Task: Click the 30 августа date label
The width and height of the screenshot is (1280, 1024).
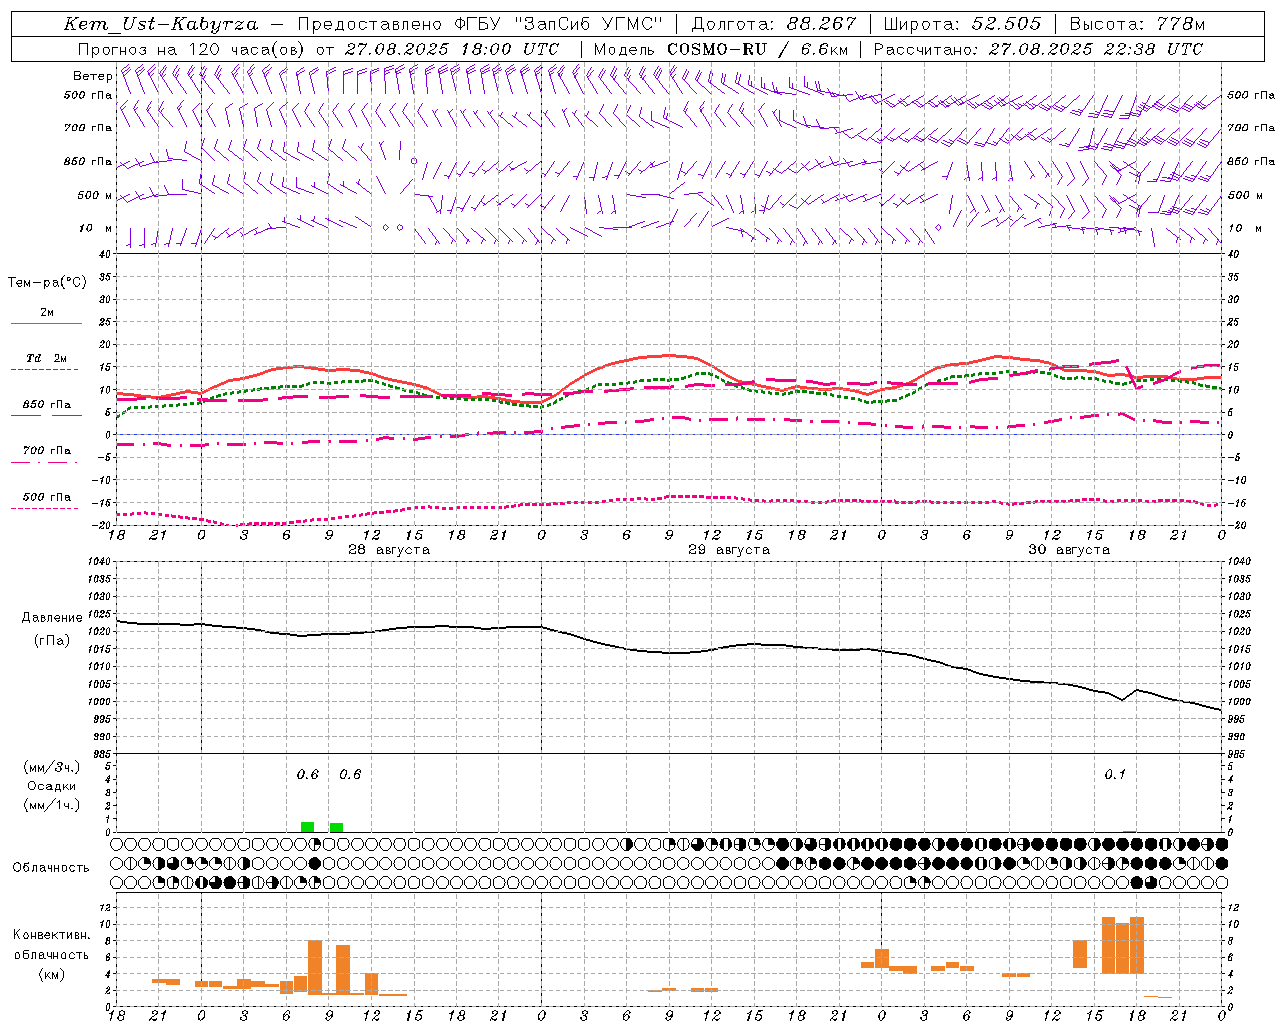Action: pos(1069,550)
